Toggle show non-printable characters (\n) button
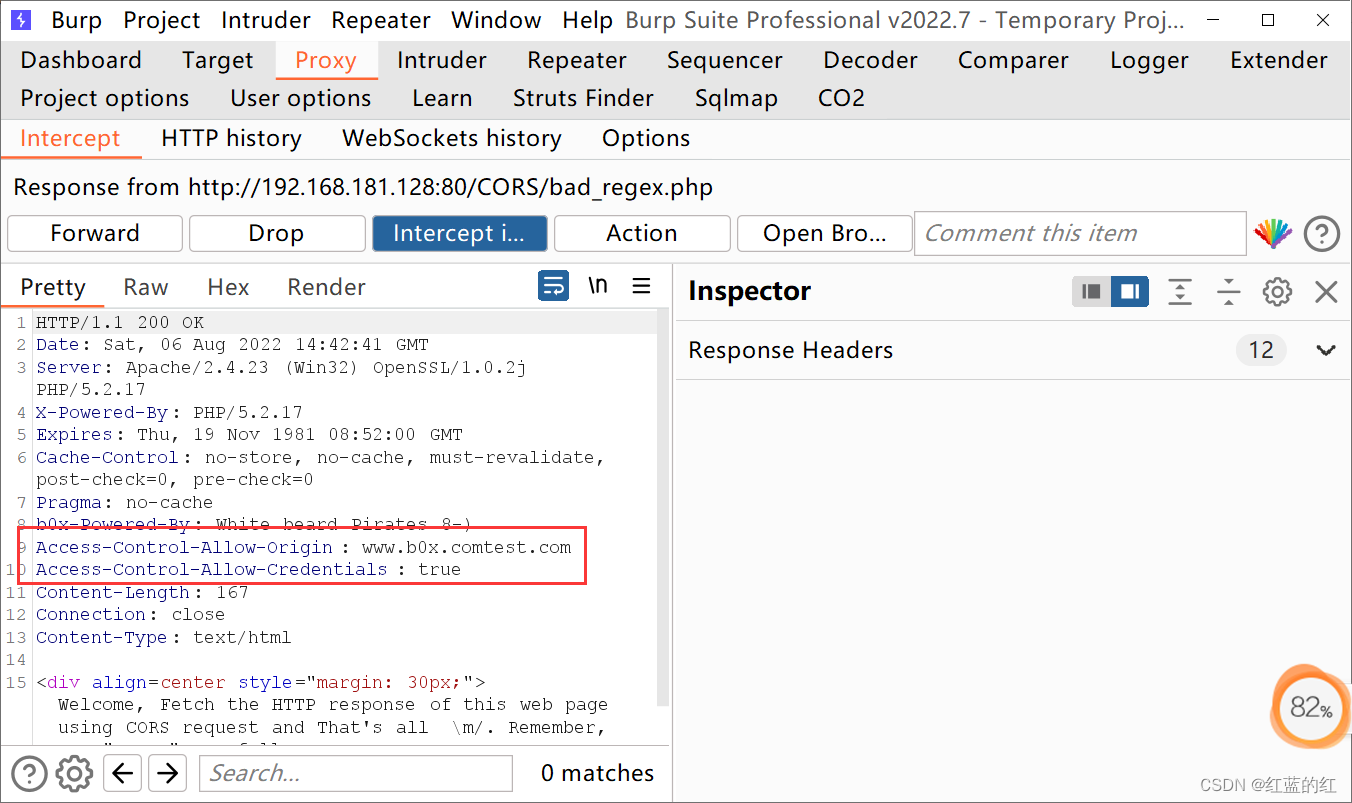This screenshot has height=803, width=1352. click(x=598, y=286)
